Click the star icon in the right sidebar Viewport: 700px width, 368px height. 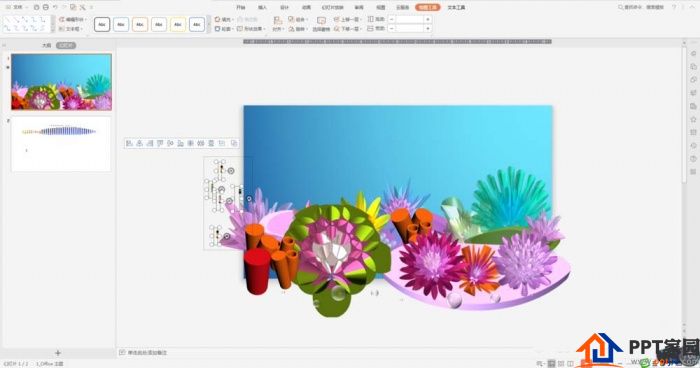pyautogui.click(x=693, y=119)
